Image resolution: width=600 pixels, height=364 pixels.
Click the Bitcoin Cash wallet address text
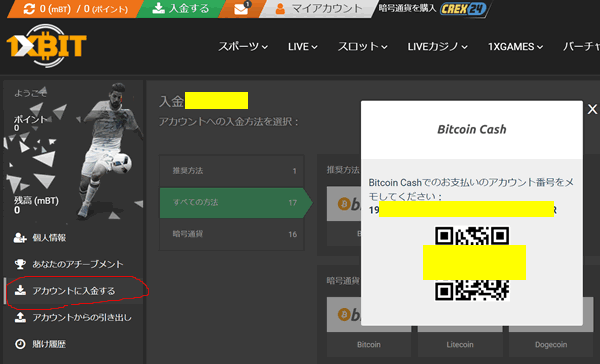click(463, 209)
